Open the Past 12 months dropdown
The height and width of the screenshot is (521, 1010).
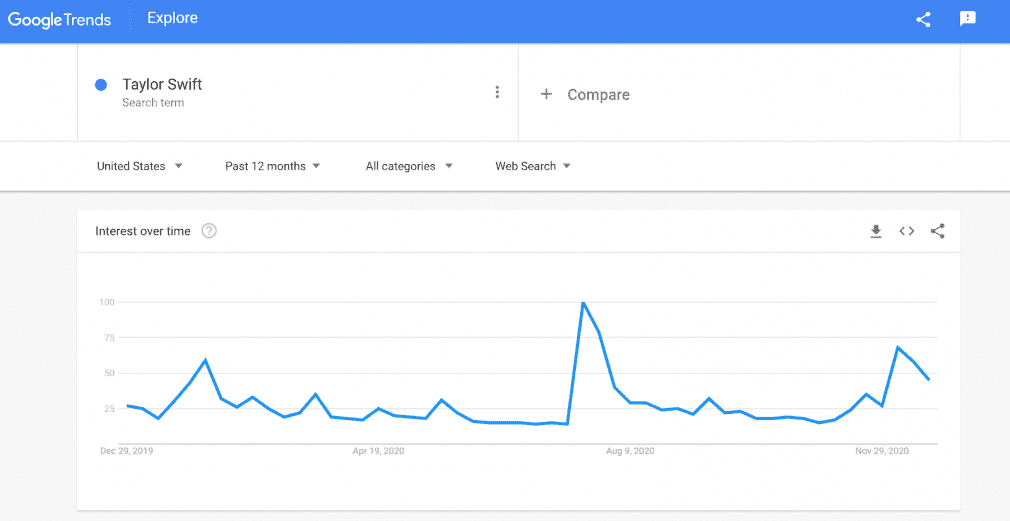(272, 166)
